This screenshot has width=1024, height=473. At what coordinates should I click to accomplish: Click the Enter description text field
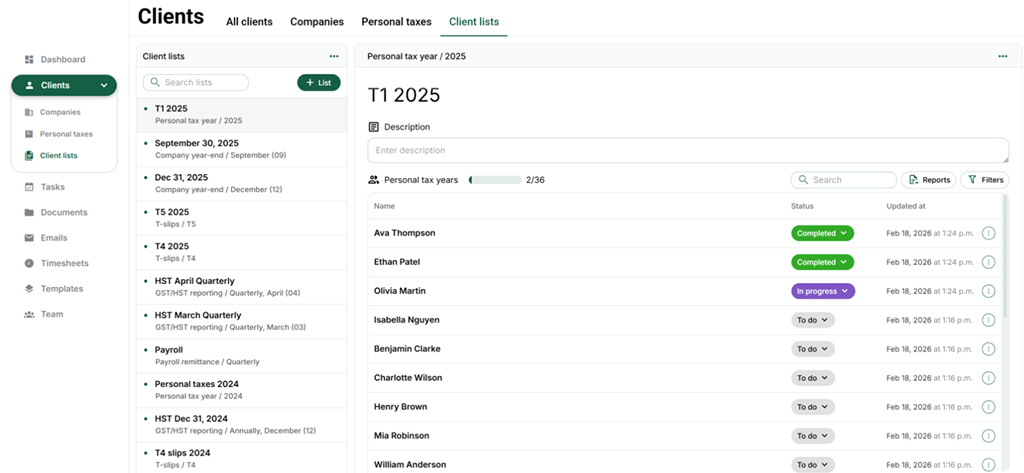687,150
